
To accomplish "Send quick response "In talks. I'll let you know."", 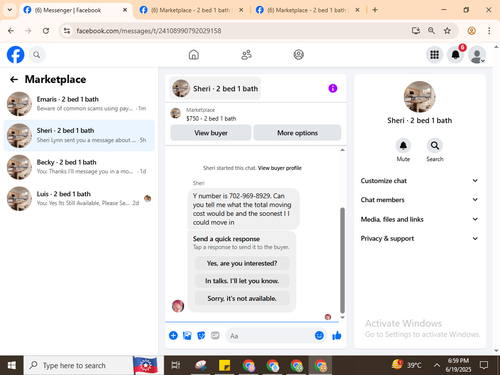I will click(242, 281).
